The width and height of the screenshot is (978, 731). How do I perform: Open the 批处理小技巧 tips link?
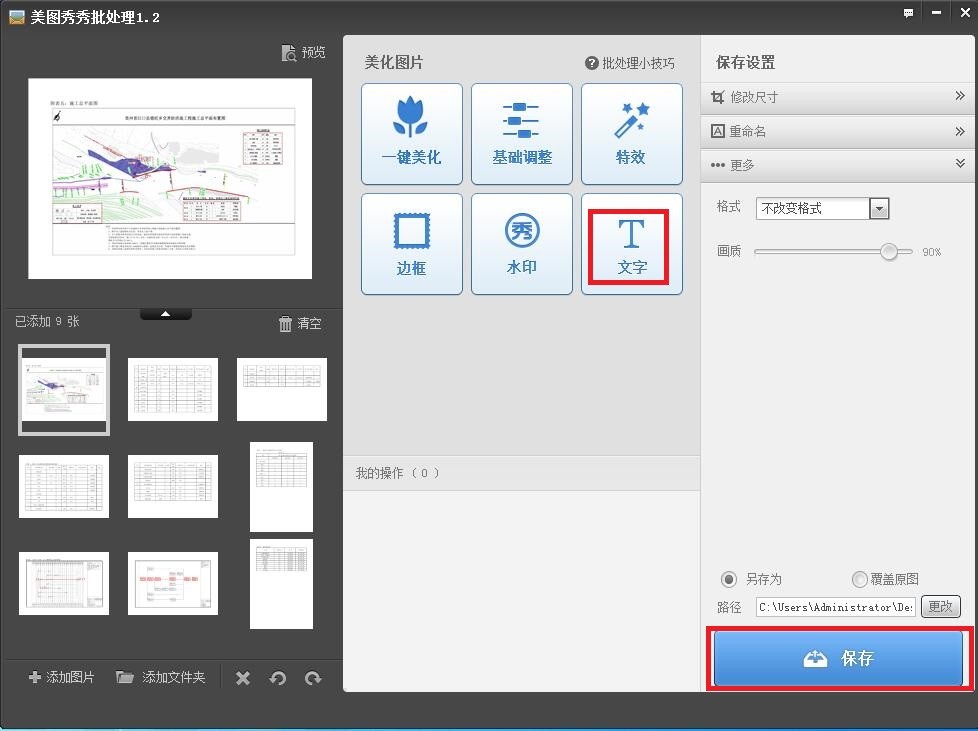[630, 63]
